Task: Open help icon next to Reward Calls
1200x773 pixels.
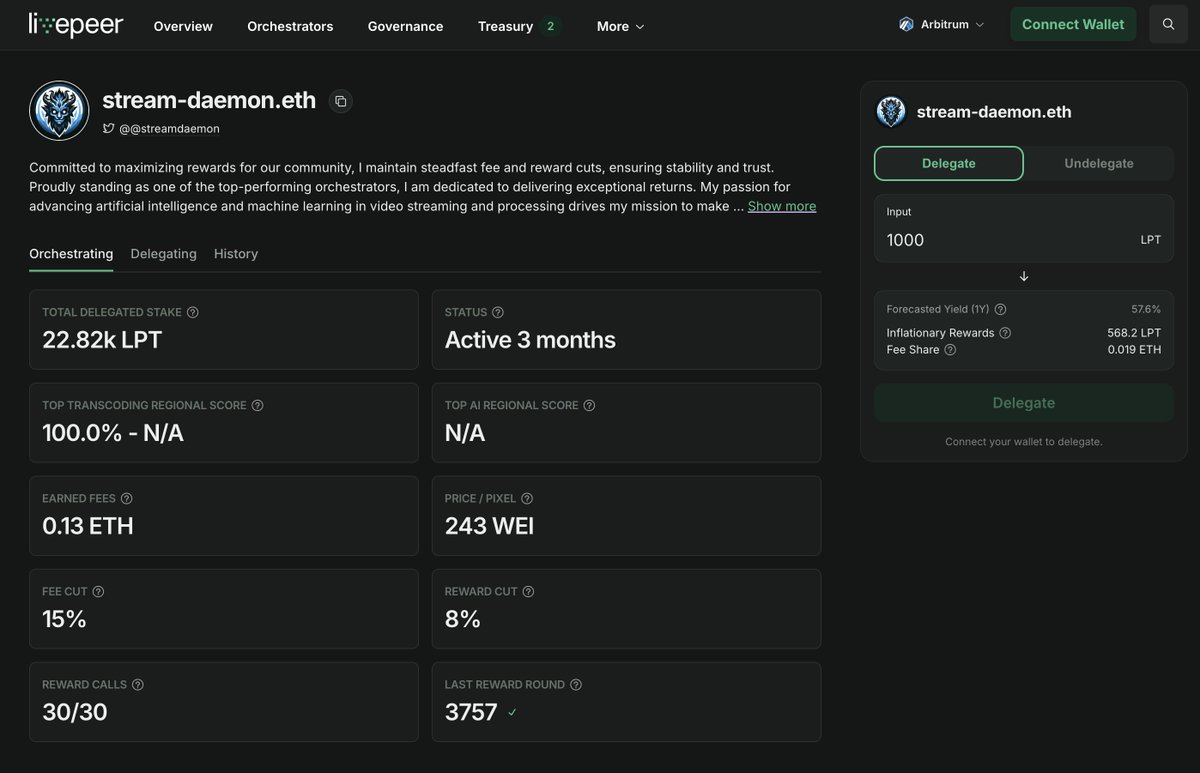Action: pyautogui.click(x=138, y=684)
